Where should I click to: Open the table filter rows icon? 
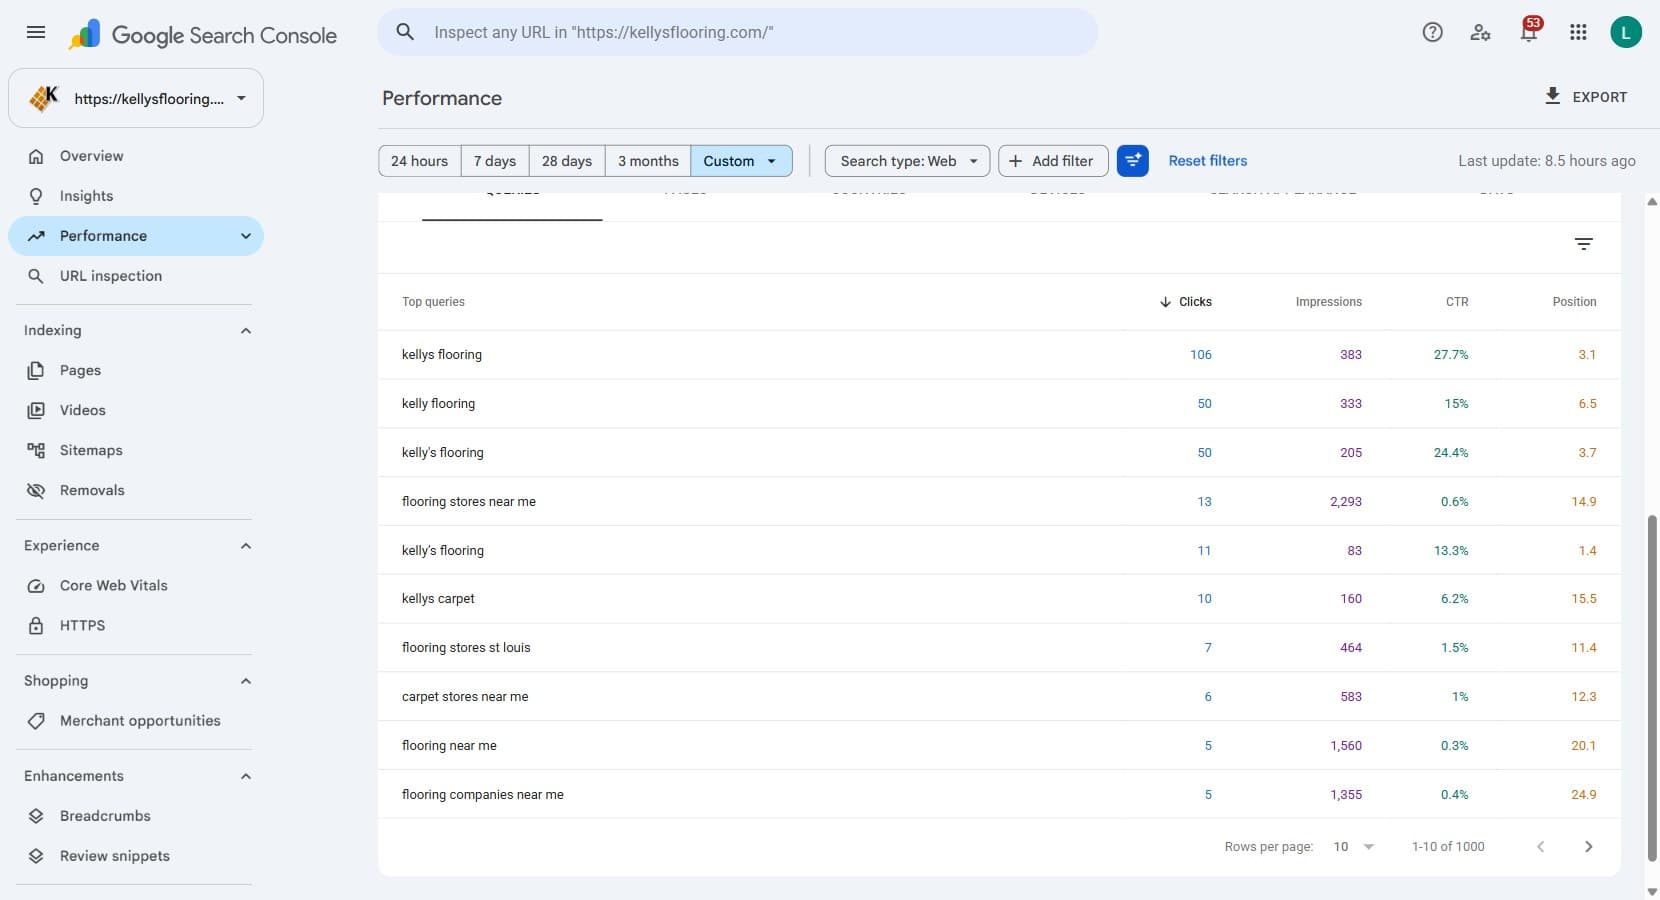[x=1584, y=244]
